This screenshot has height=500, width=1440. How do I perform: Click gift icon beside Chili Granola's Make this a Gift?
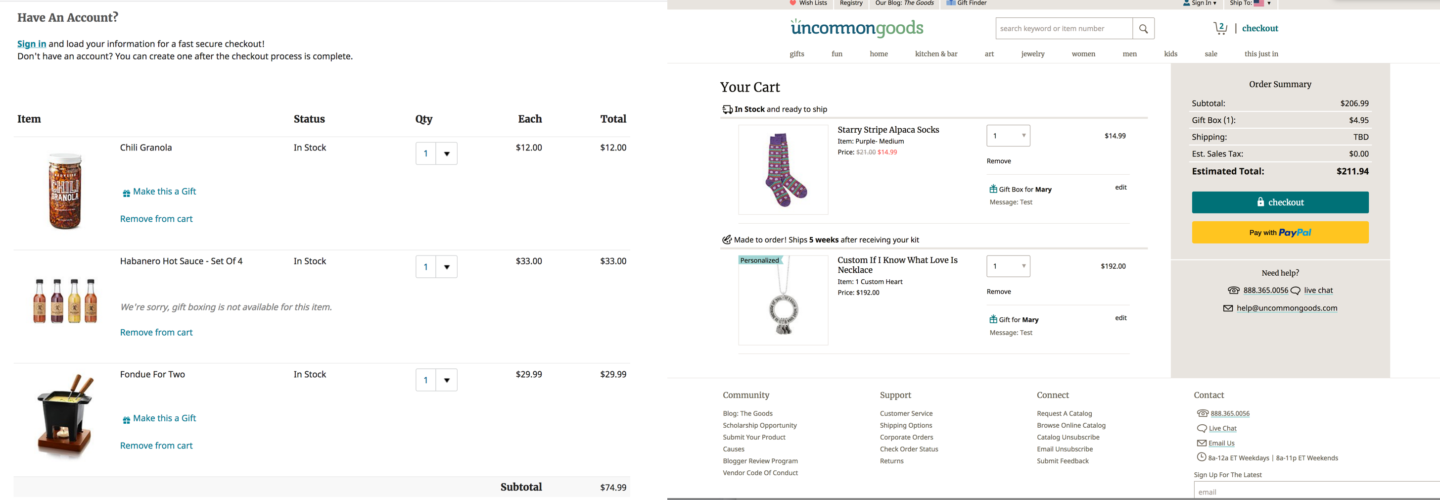126,192
